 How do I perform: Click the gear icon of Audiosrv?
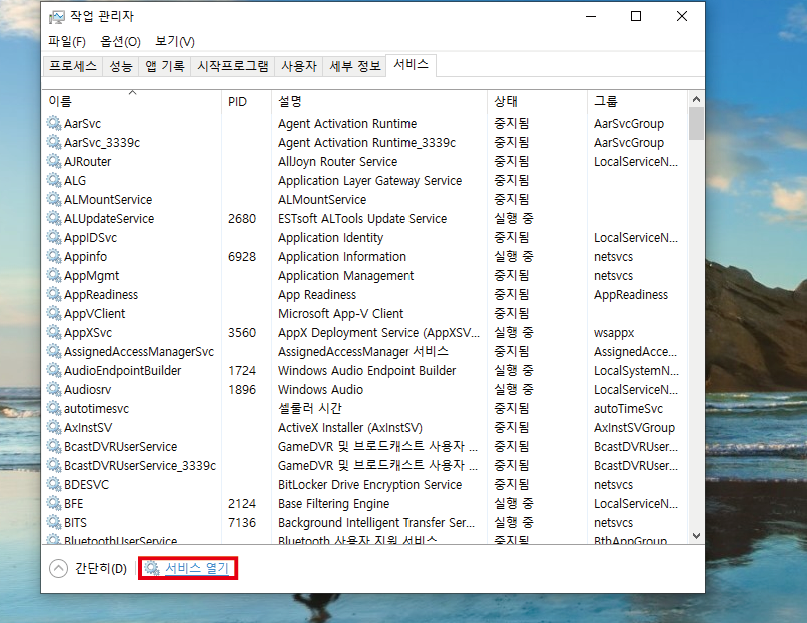click(54, 389)
